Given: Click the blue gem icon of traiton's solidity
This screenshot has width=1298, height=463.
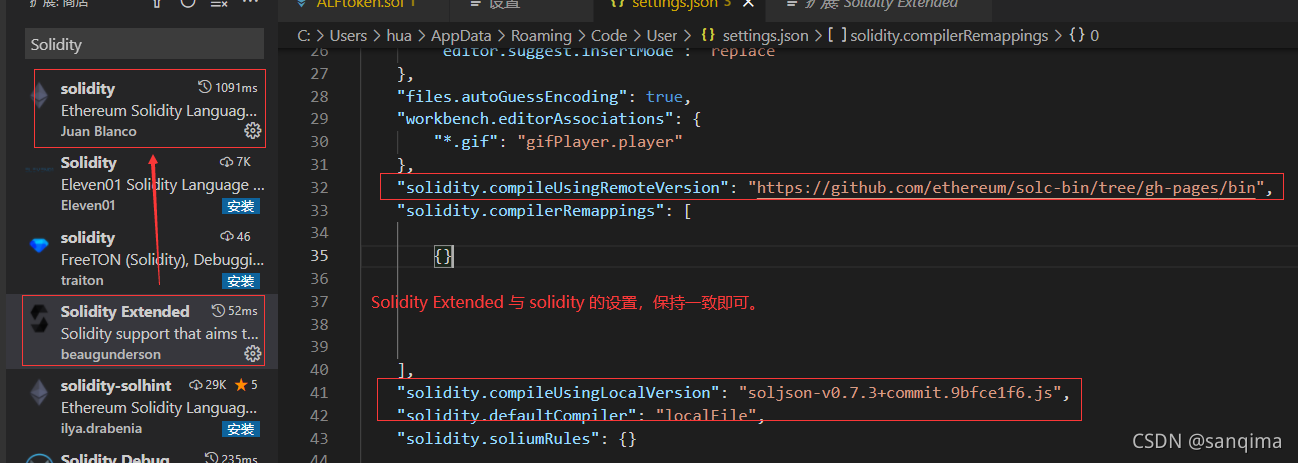Looking at the screenshot, I should [x=39, y=245].
